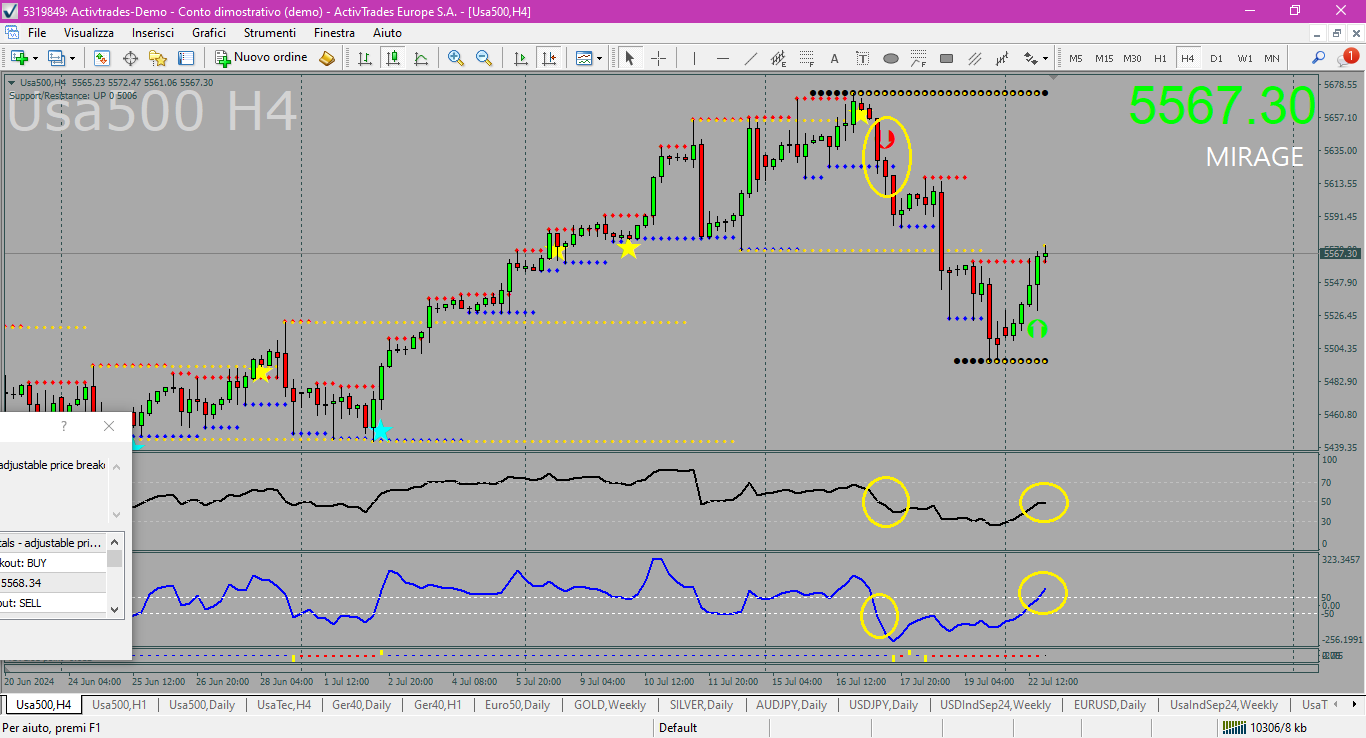Click the Default profile in status bar
Image resolution: width=1366 pixels, height=738 pixels.
pyautogui.click(x=678, y=728)
